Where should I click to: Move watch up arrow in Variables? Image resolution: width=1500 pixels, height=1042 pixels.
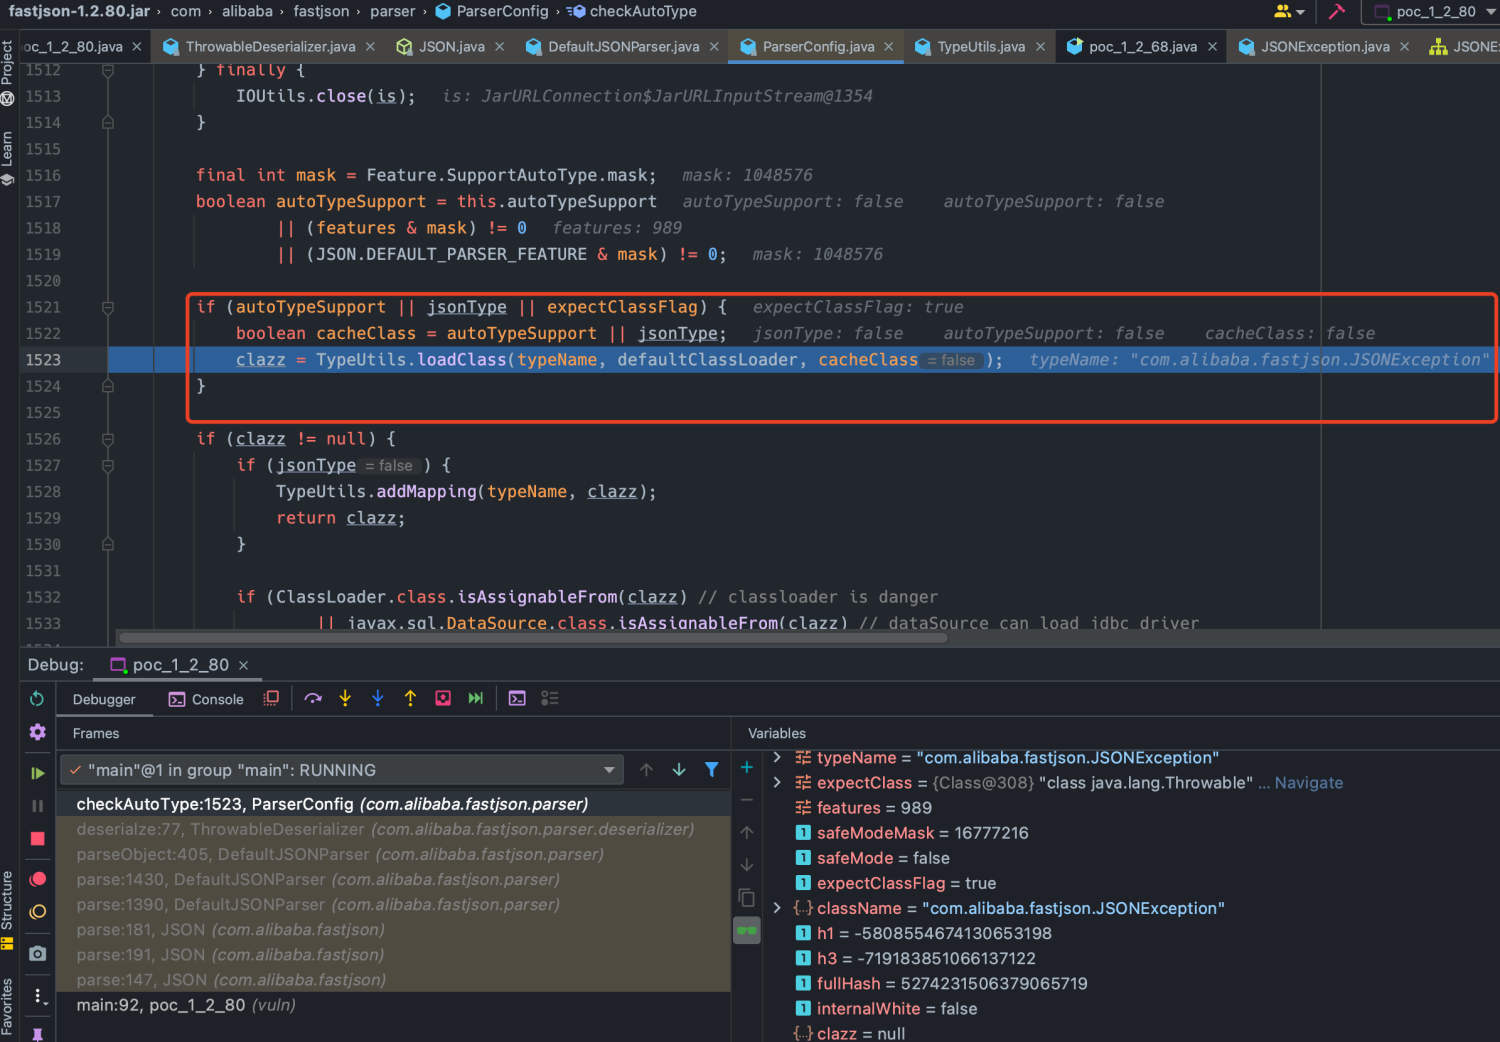747,833
